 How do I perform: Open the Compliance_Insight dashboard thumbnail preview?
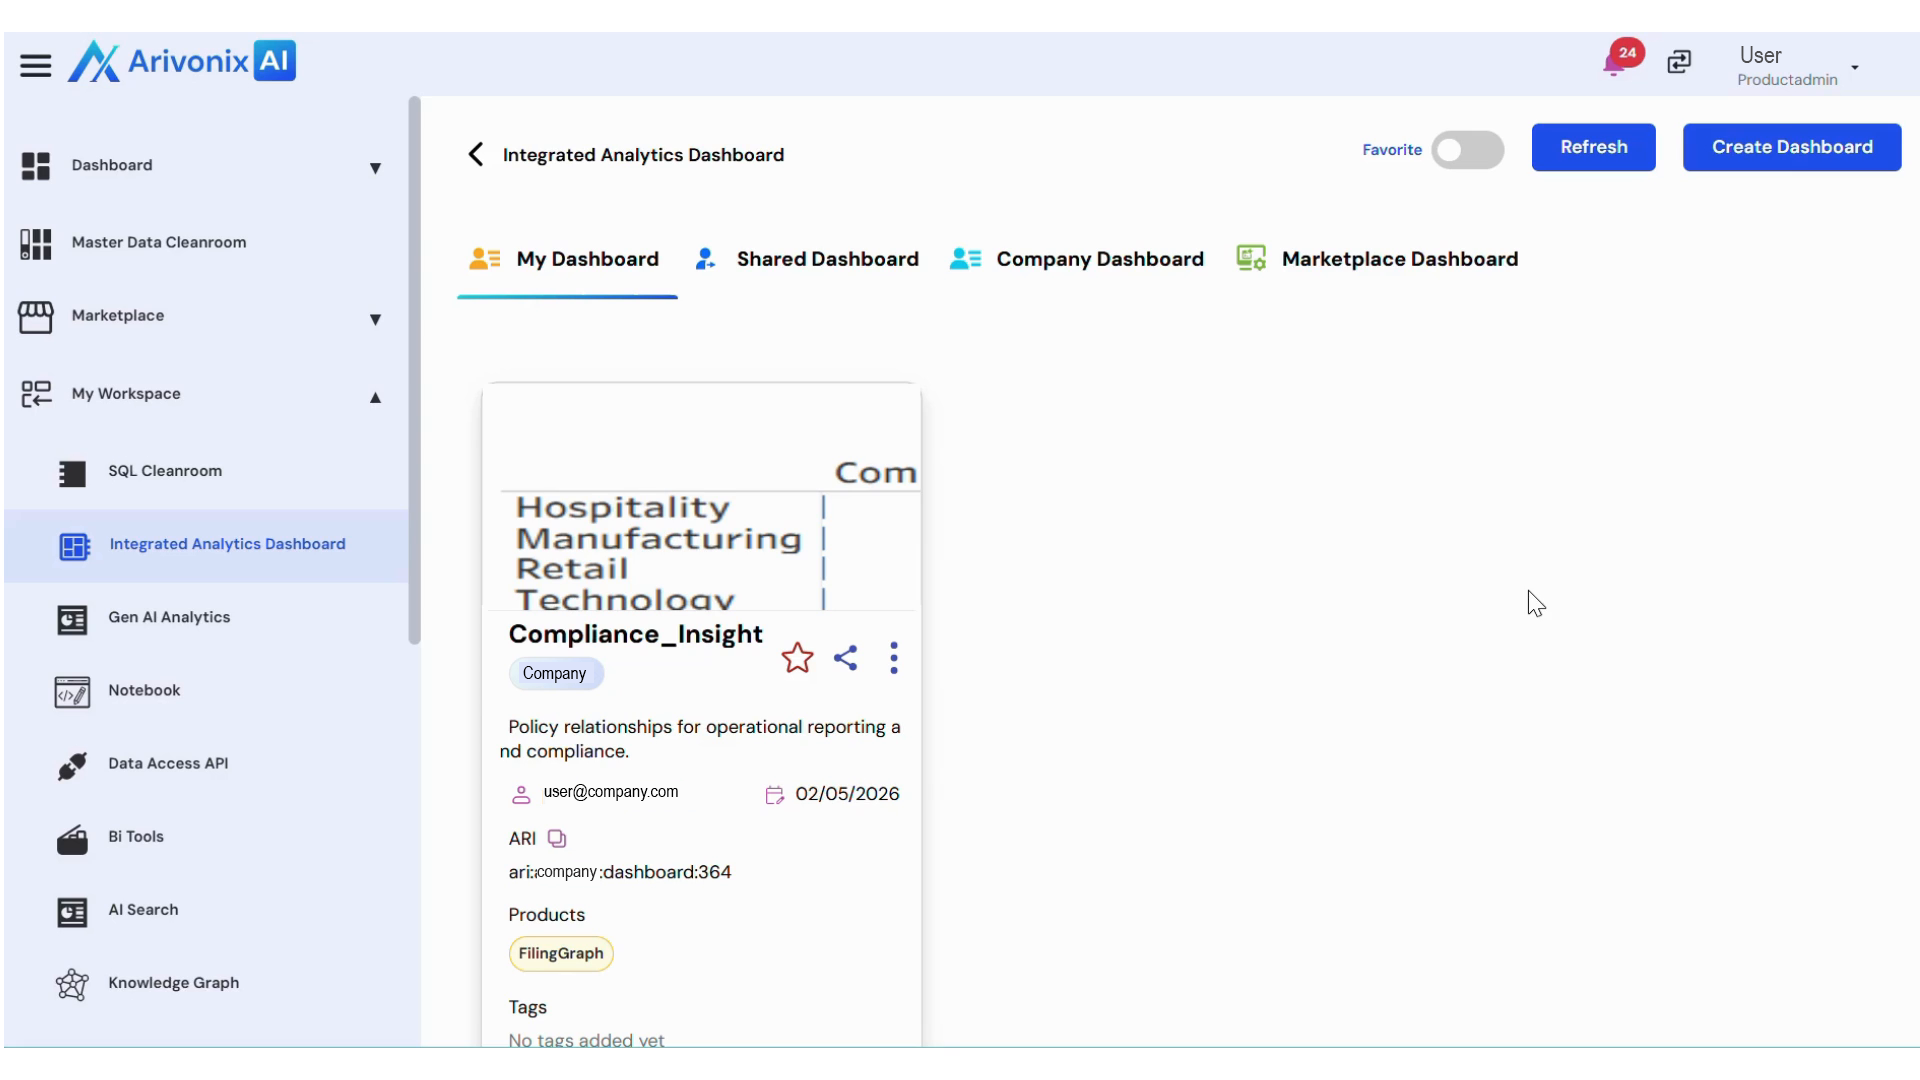[x=700, y=497]
